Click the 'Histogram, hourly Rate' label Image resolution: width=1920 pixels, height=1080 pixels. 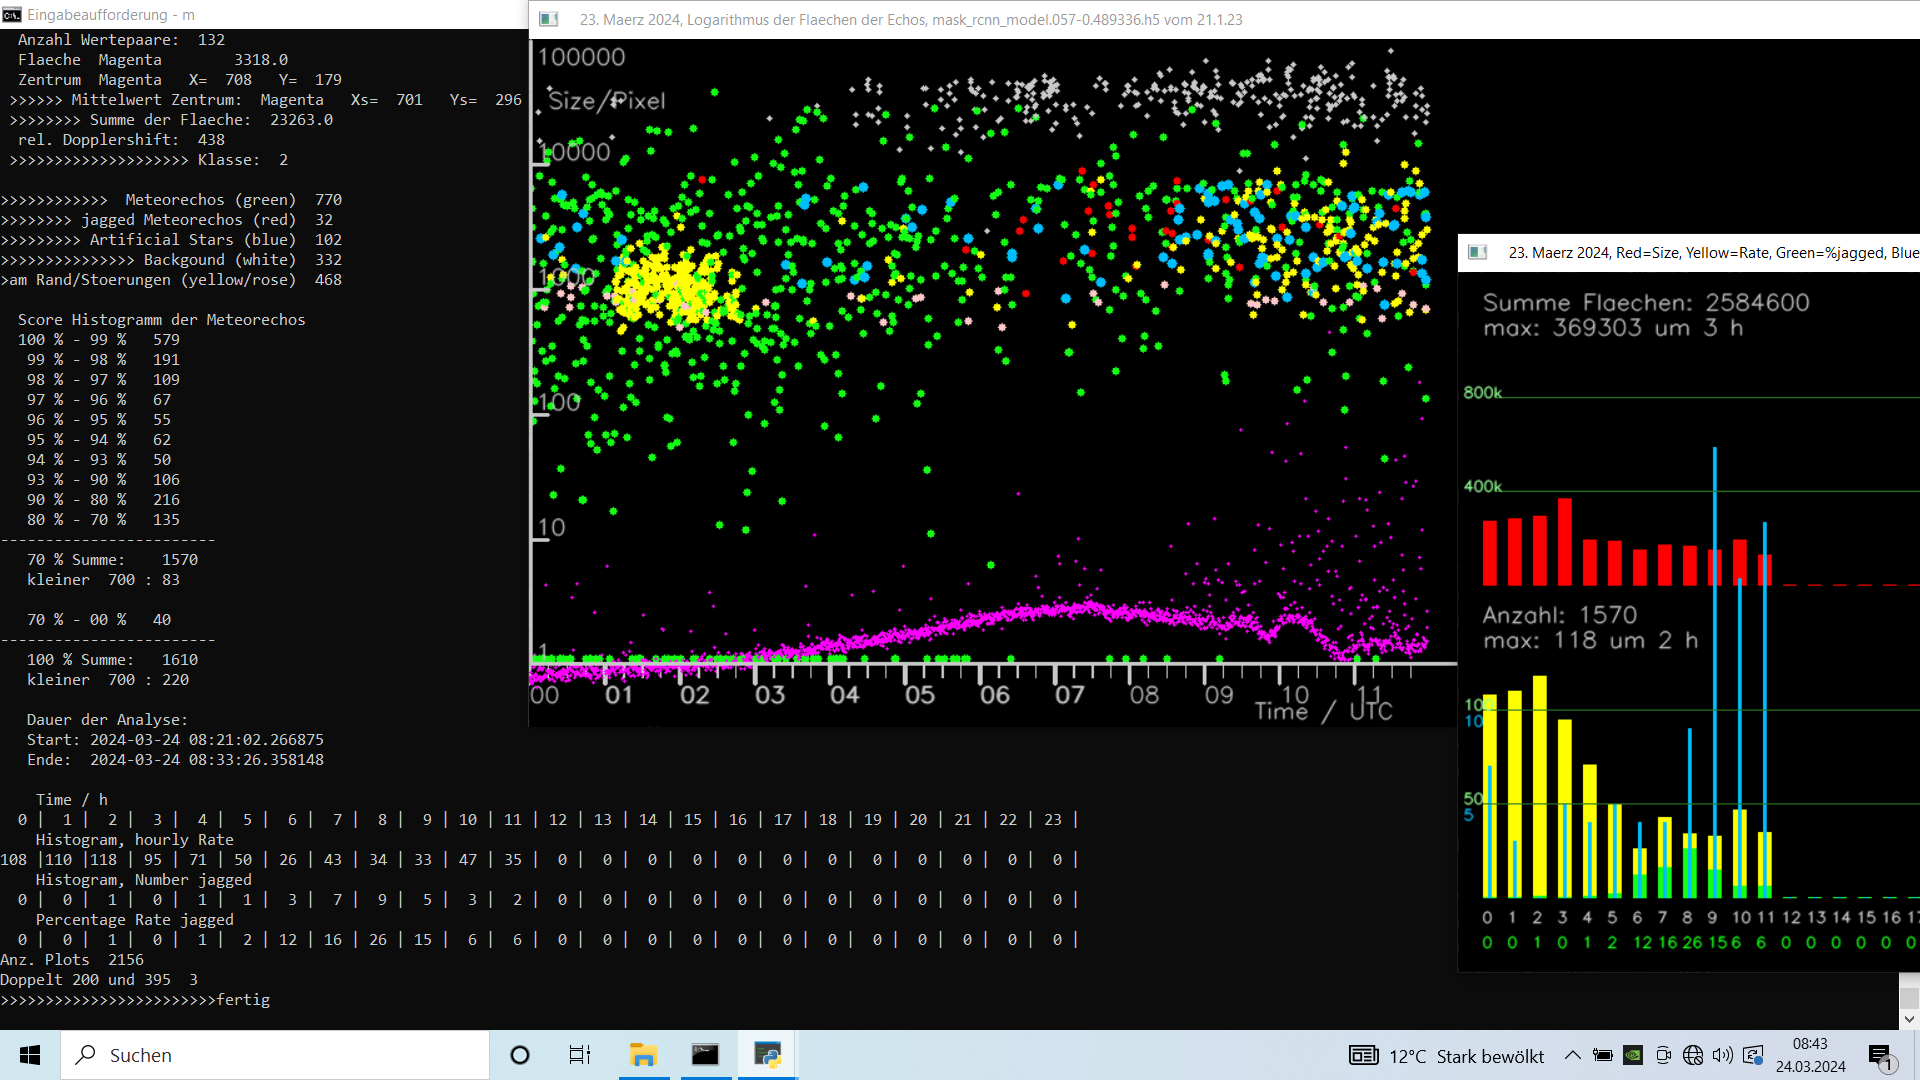(134, 840)
